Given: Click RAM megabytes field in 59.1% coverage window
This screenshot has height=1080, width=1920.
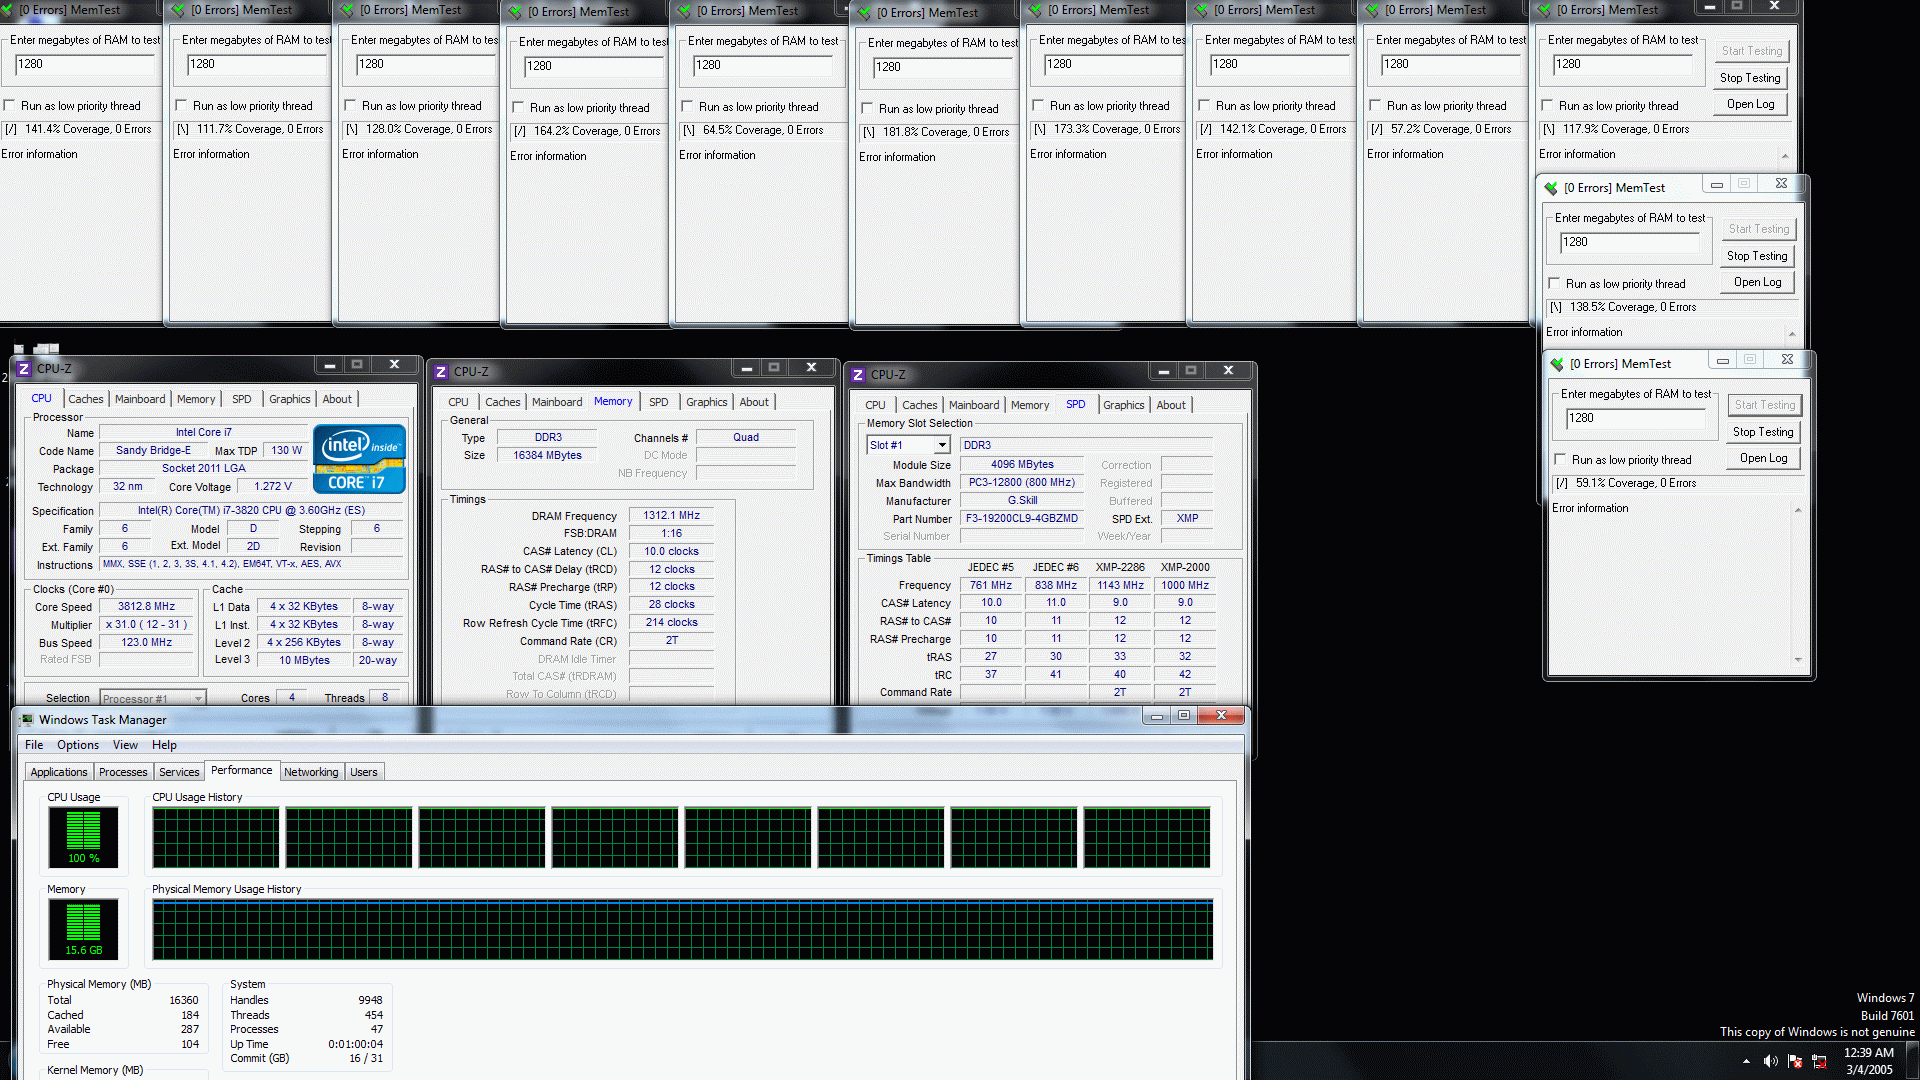Looking at the screenshot, I should click(x=1636, y=419).
